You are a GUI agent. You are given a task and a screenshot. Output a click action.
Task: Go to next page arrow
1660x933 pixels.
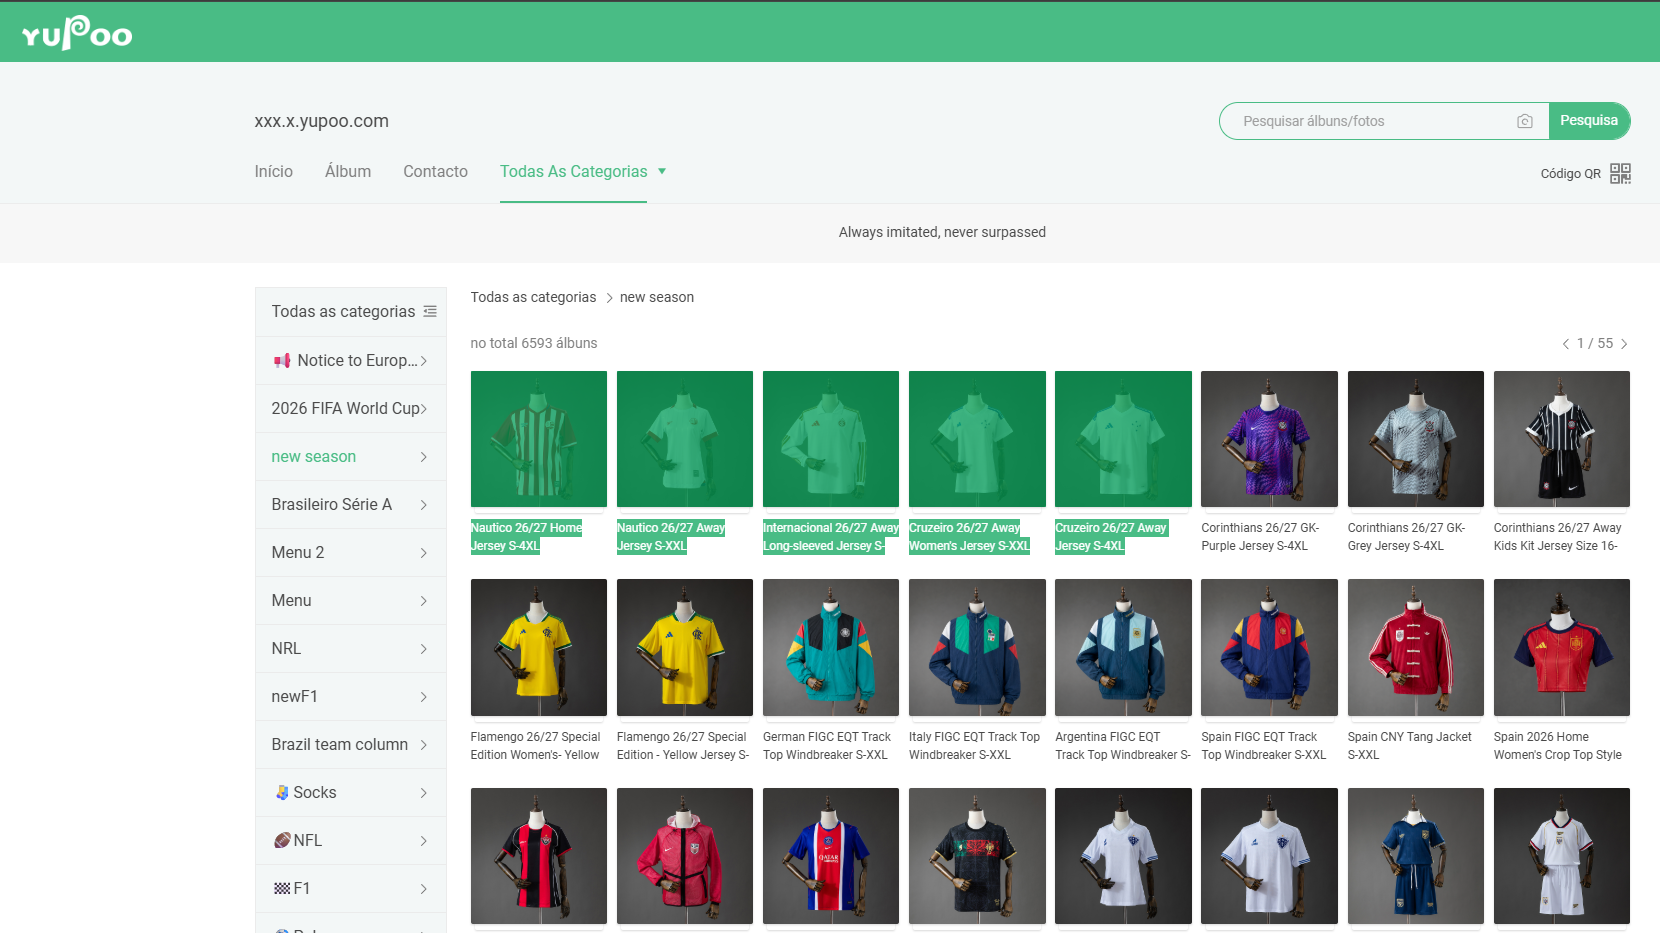[x=1624, y=344]
